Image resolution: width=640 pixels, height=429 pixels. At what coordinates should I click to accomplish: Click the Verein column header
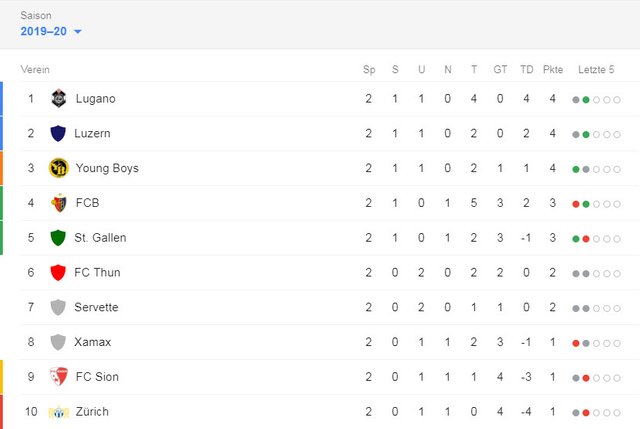[x=35, y=69]
